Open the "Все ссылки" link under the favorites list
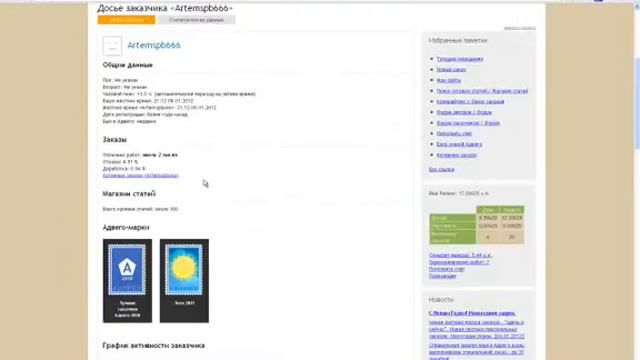This screenshot has height=360, width=640. tap(441, 169)
